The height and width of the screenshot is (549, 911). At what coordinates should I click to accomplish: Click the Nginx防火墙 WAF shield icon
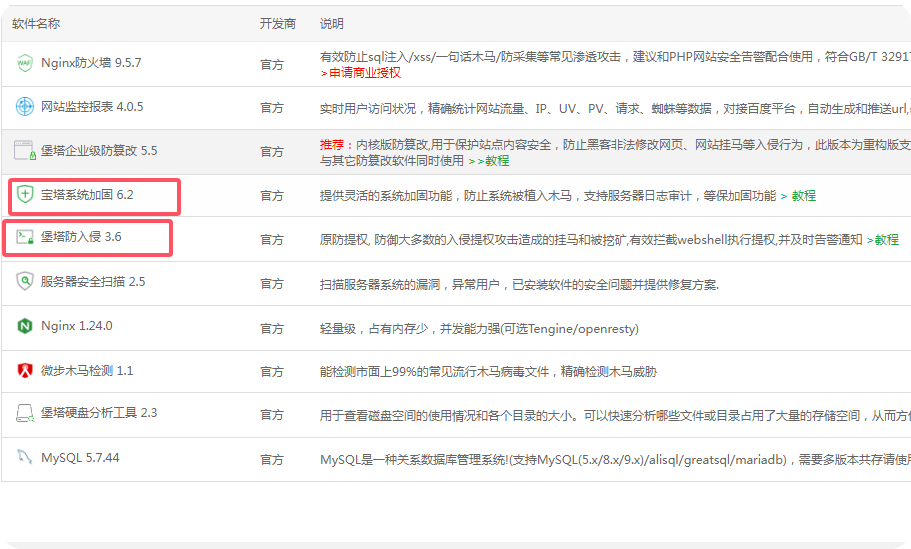click(24, 63)
